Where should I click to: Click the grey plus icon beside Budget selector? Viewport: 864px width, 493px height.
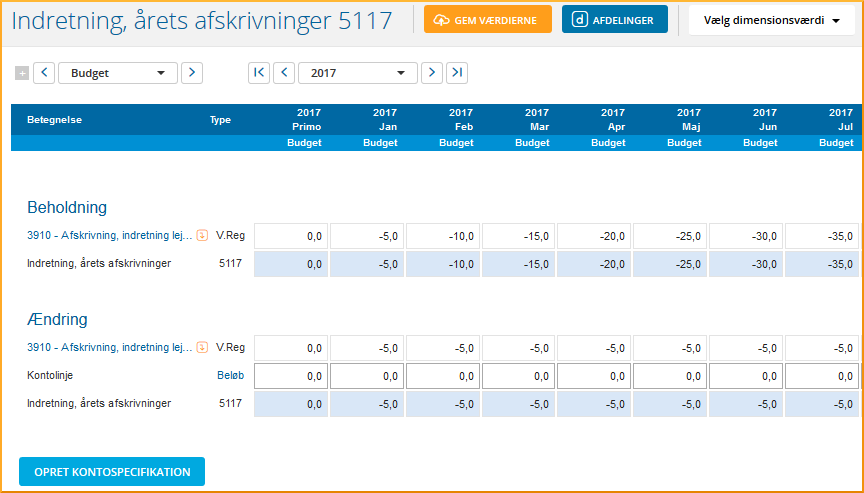(x=22, y=73)
